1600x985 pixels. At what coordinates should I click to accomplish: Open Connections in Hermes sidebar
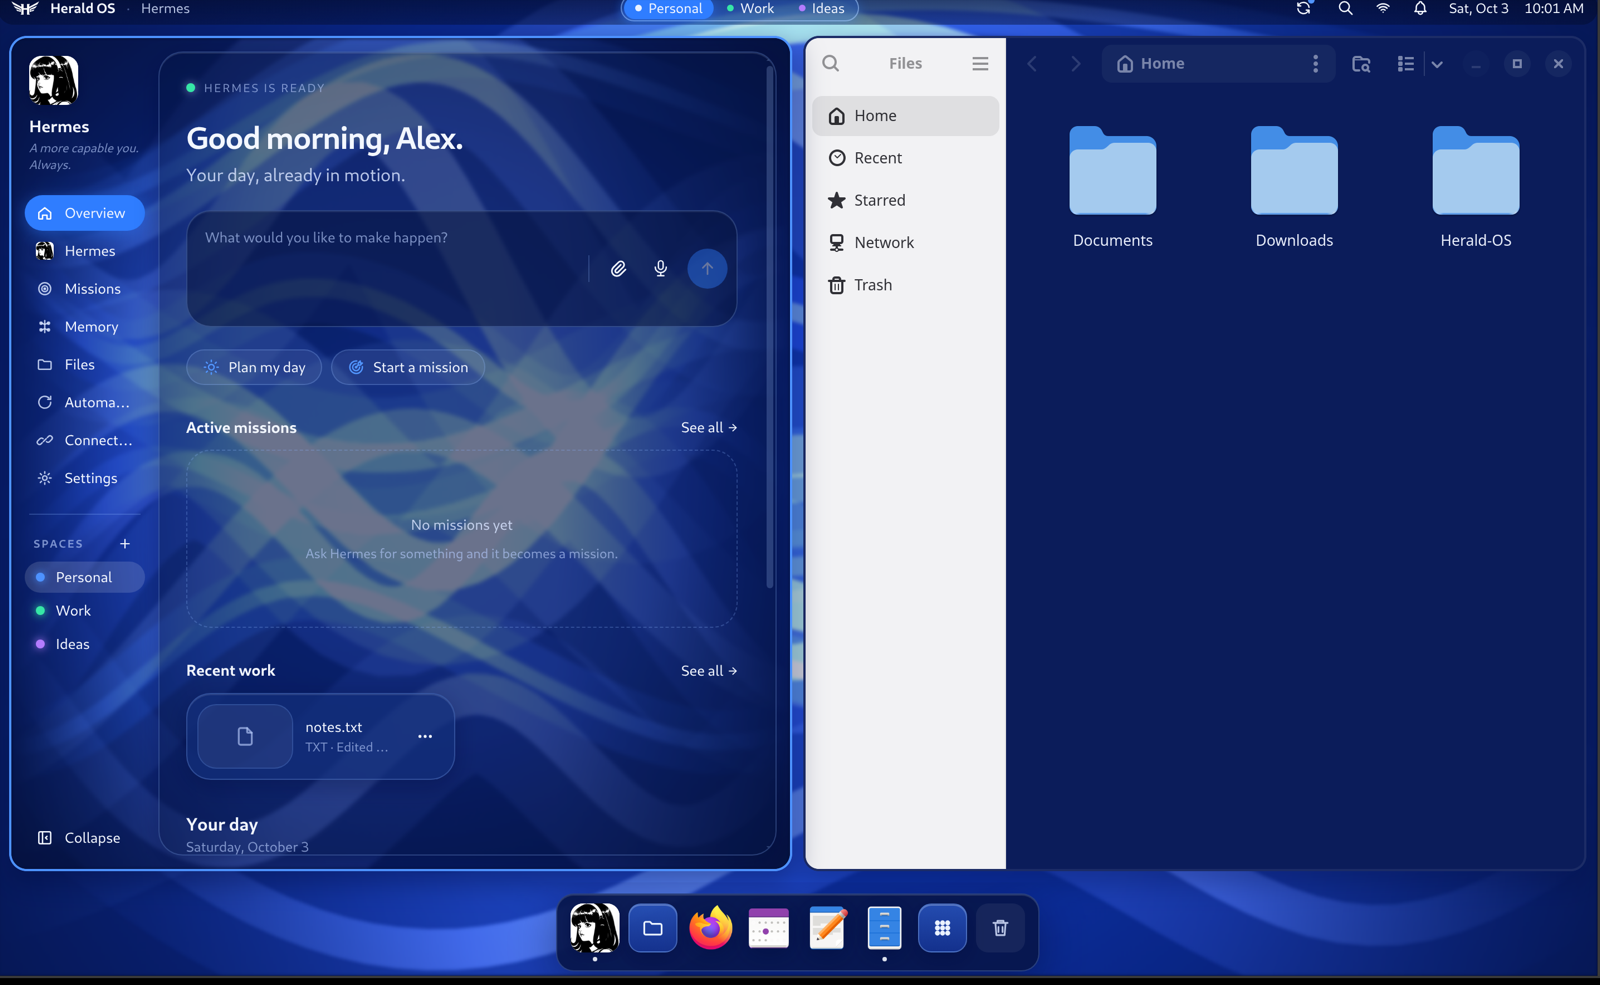(x=84, y=440)
